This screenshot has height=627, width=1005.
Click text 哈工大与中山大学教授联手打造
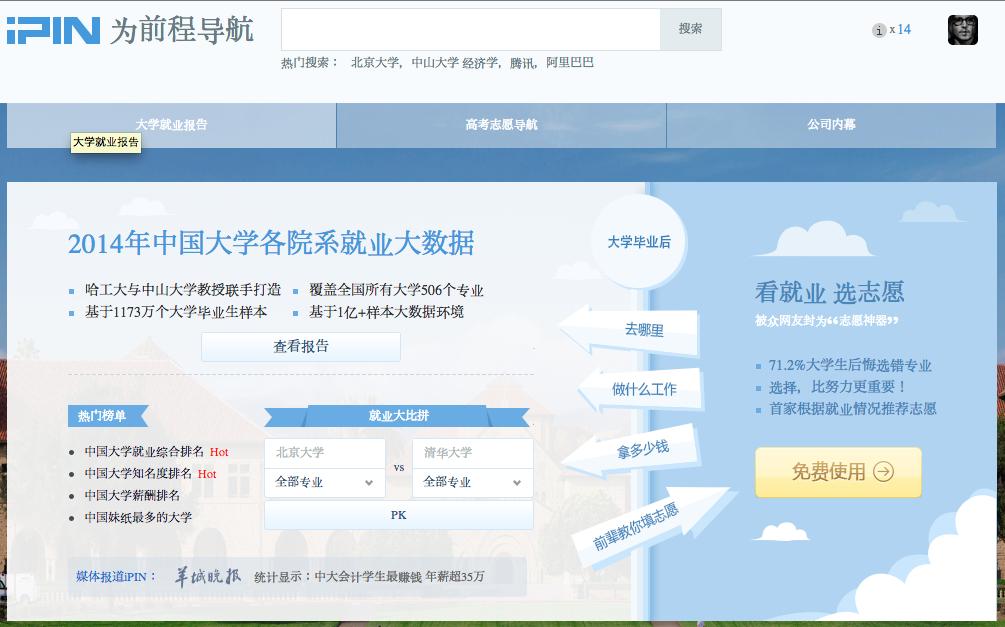coord(183,290)
